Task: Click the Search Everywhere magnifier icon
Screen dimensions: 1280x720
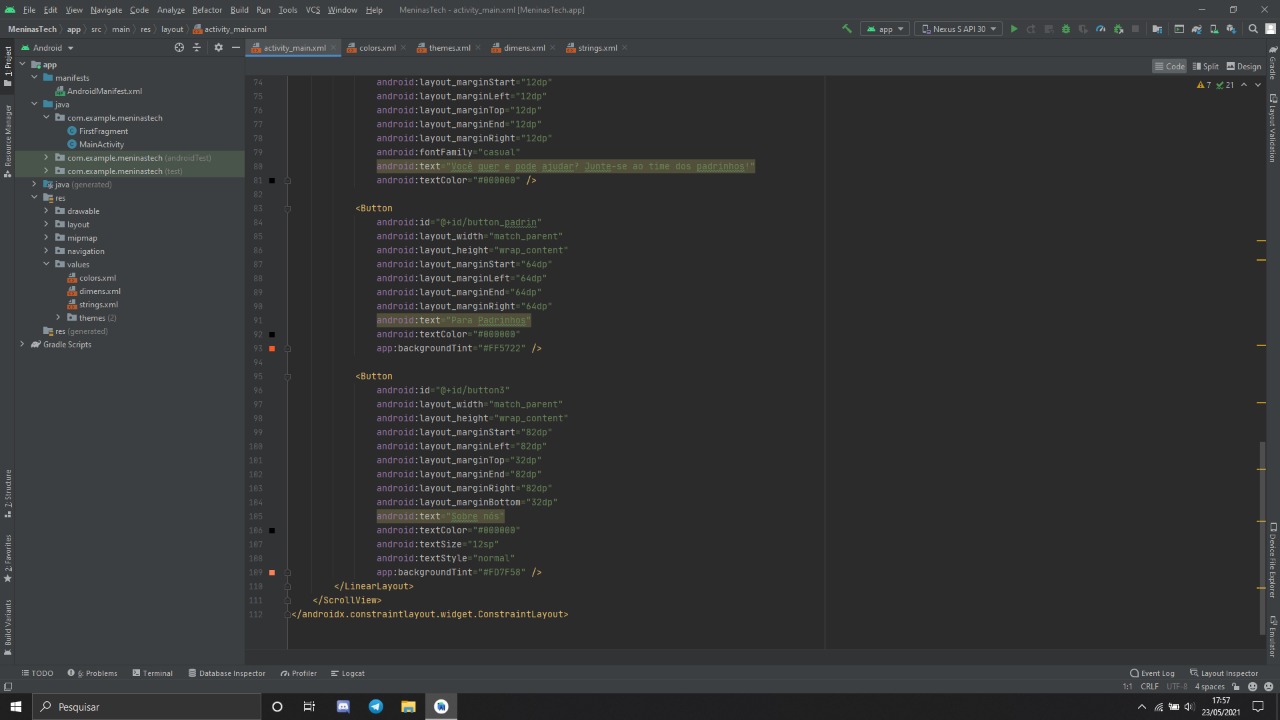Action: click(x=1253, y=29)
